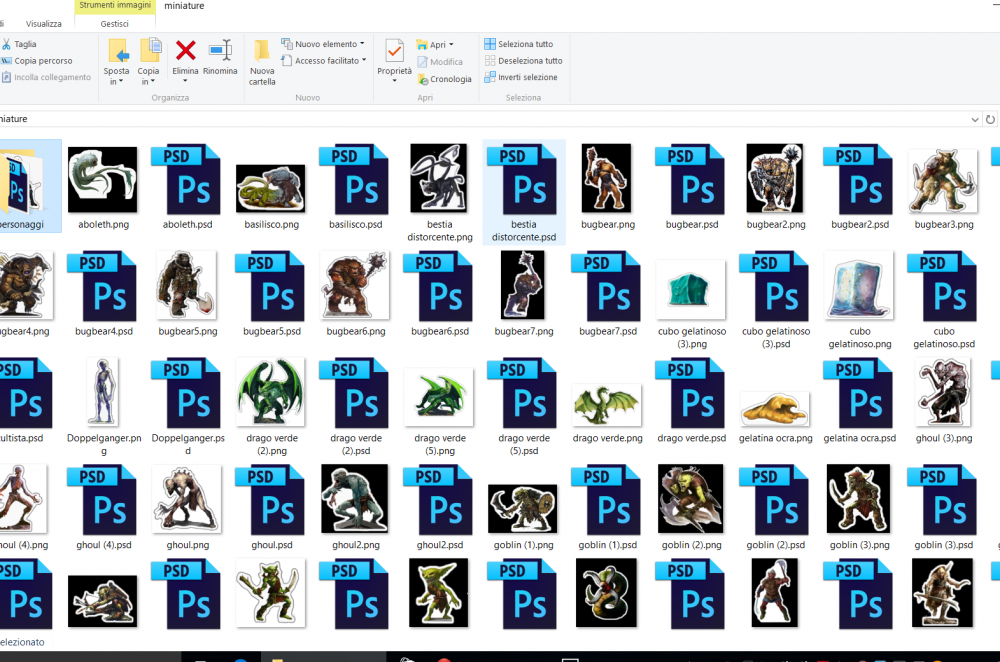This screenshot has height=662, width=1000.
Task: Open the Nuovo elemento dropdown
Action: [x=362, y=44]
